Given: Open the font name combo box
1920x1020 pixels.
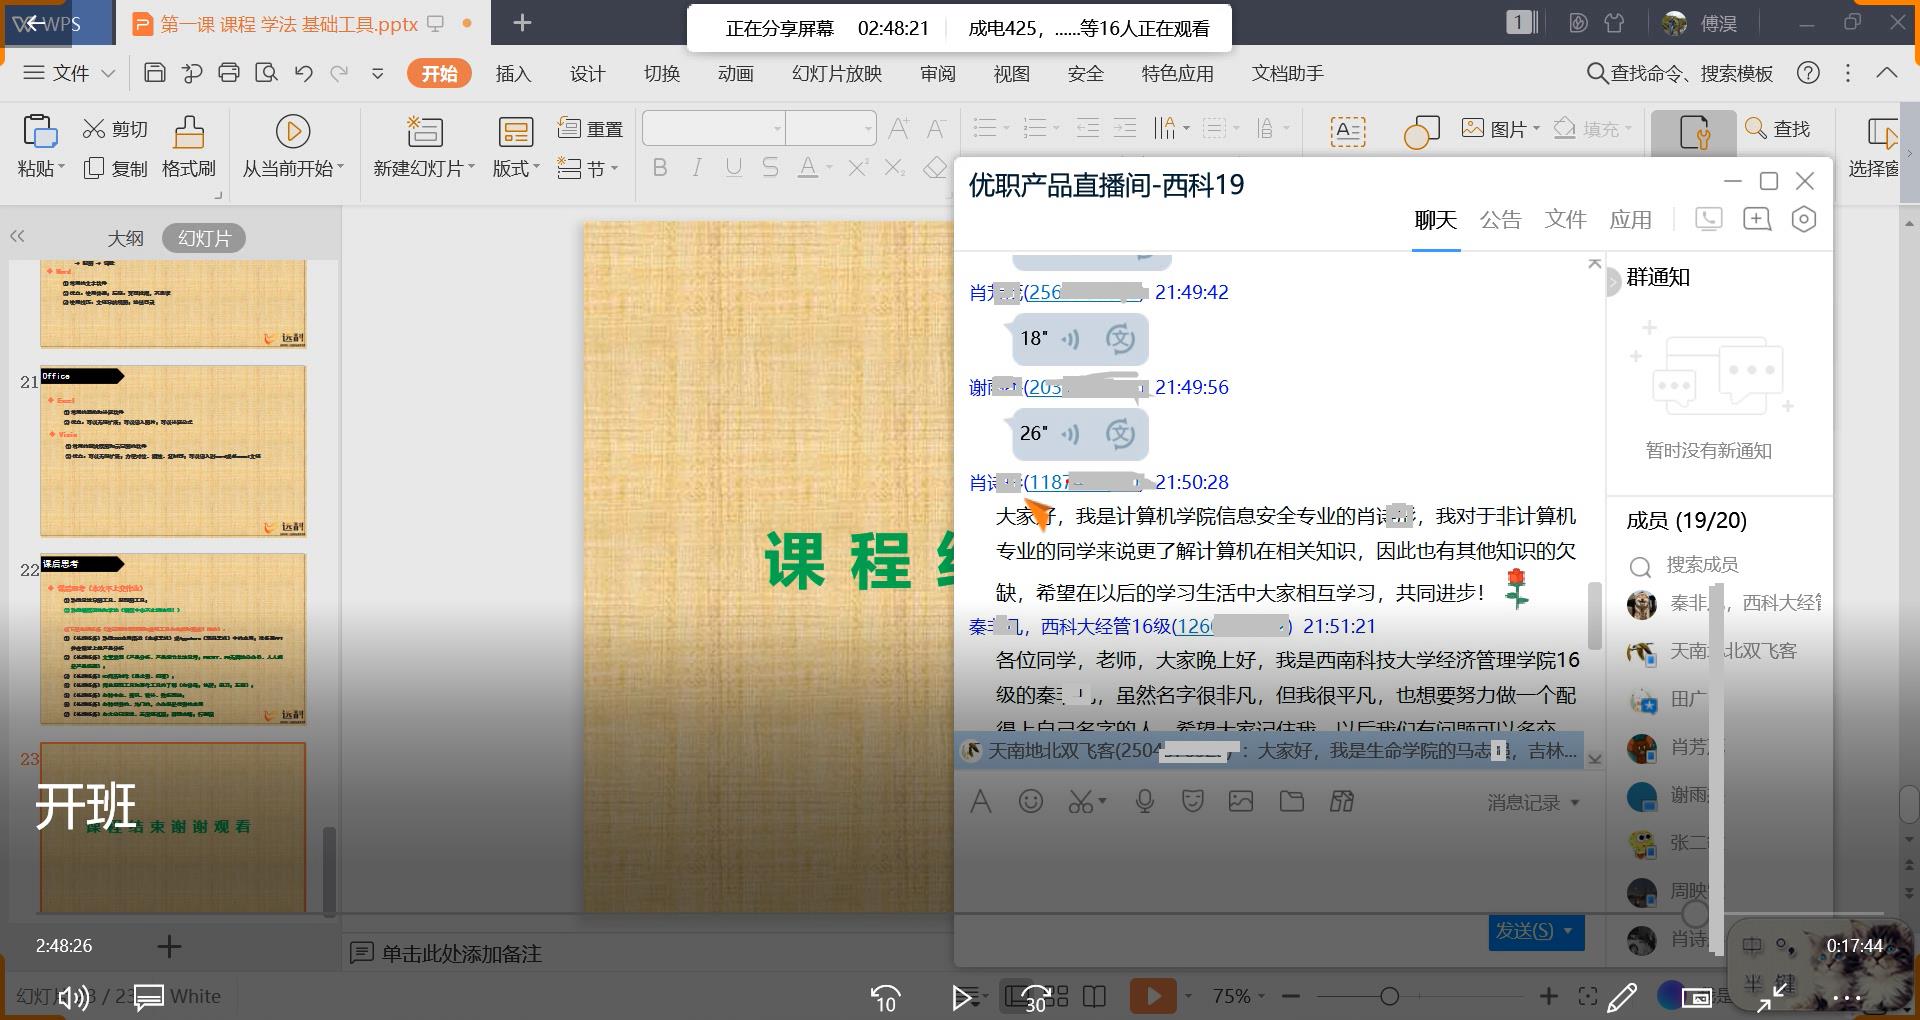Looking at the screenshot, I should click(x=713, y=128).
